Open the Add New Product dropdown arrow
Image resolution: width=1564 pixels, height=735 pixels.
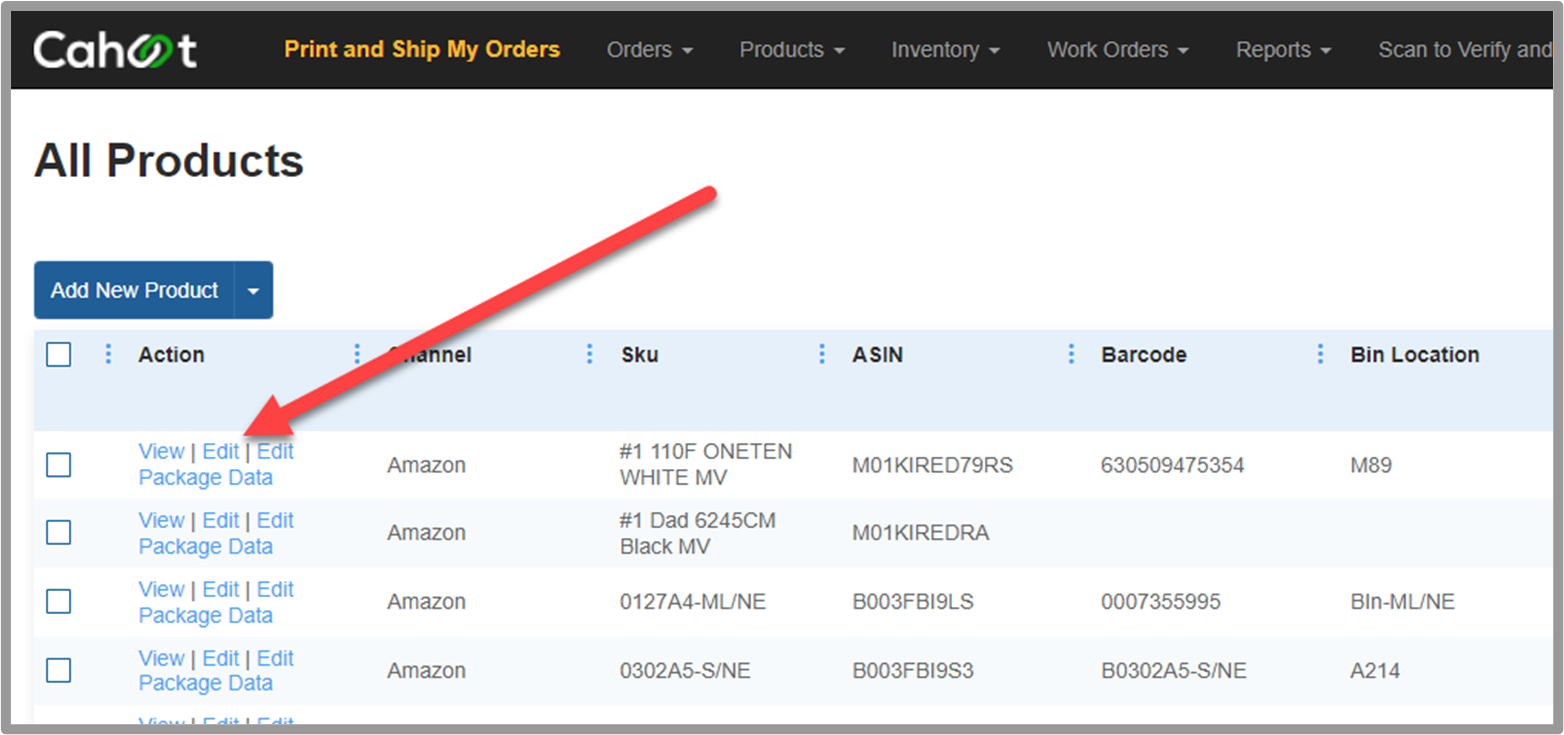253,291
